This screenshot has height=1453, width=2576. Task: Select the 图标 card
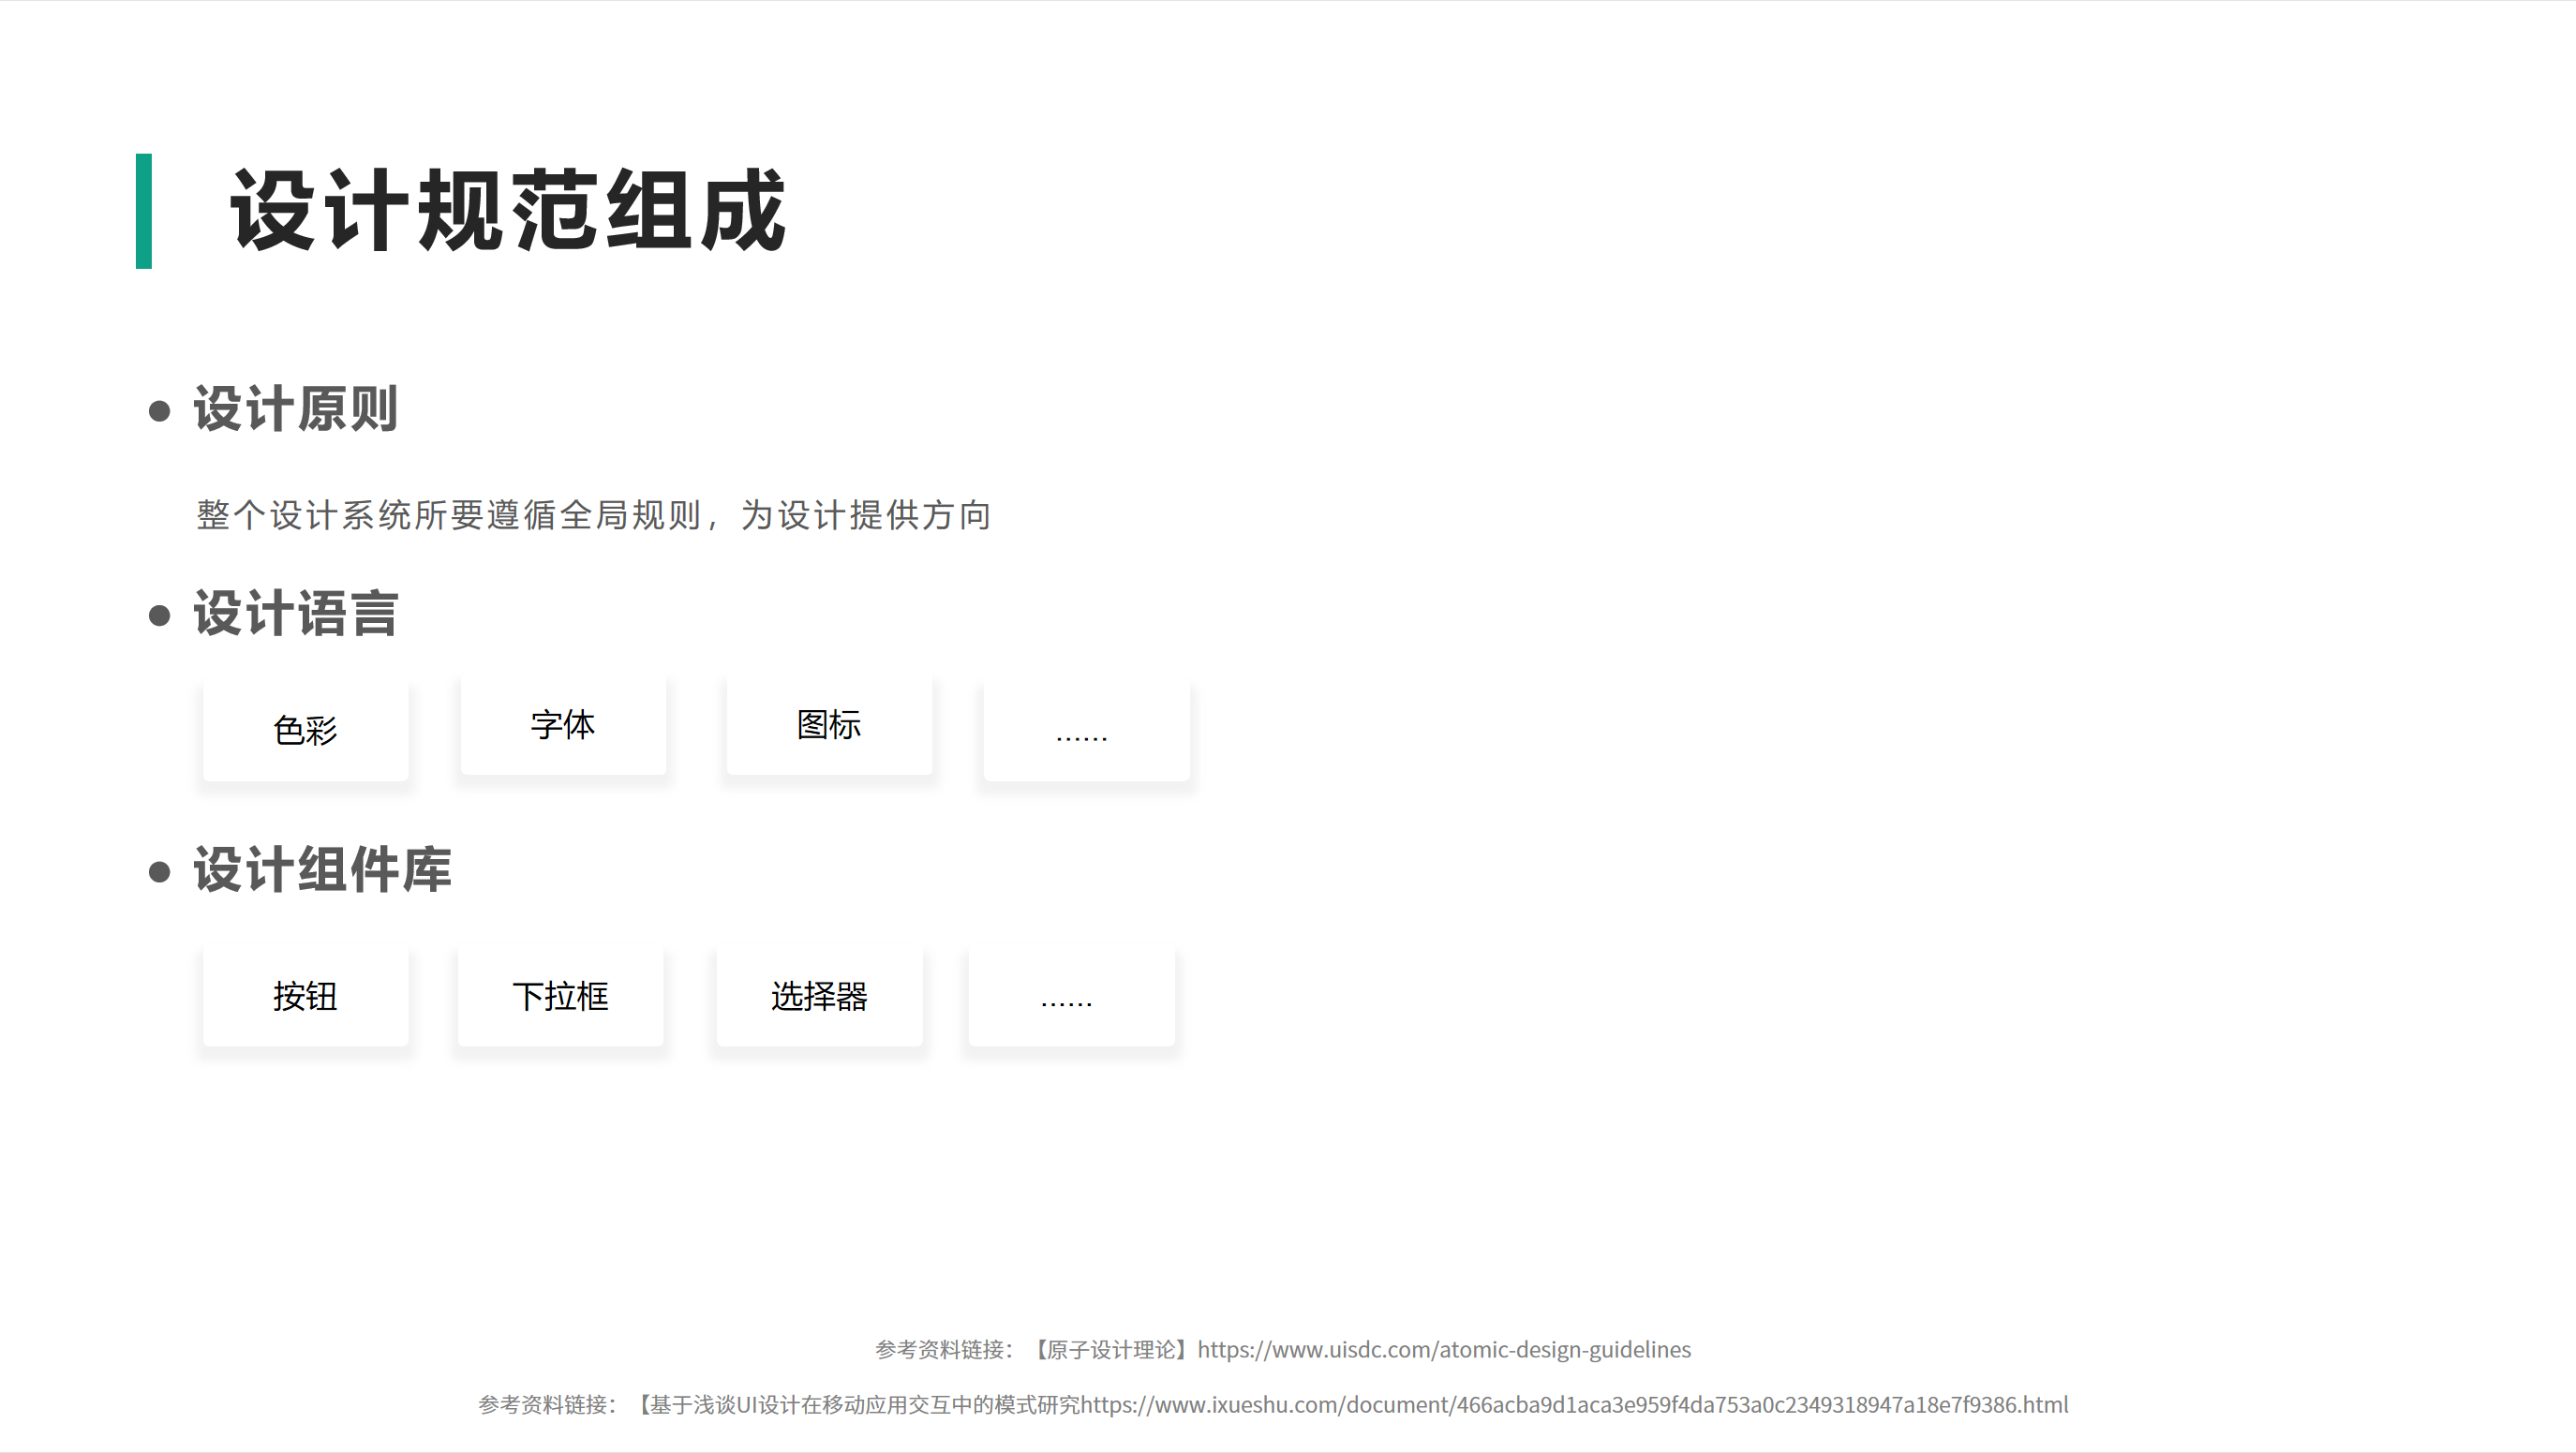click(829, 725)
